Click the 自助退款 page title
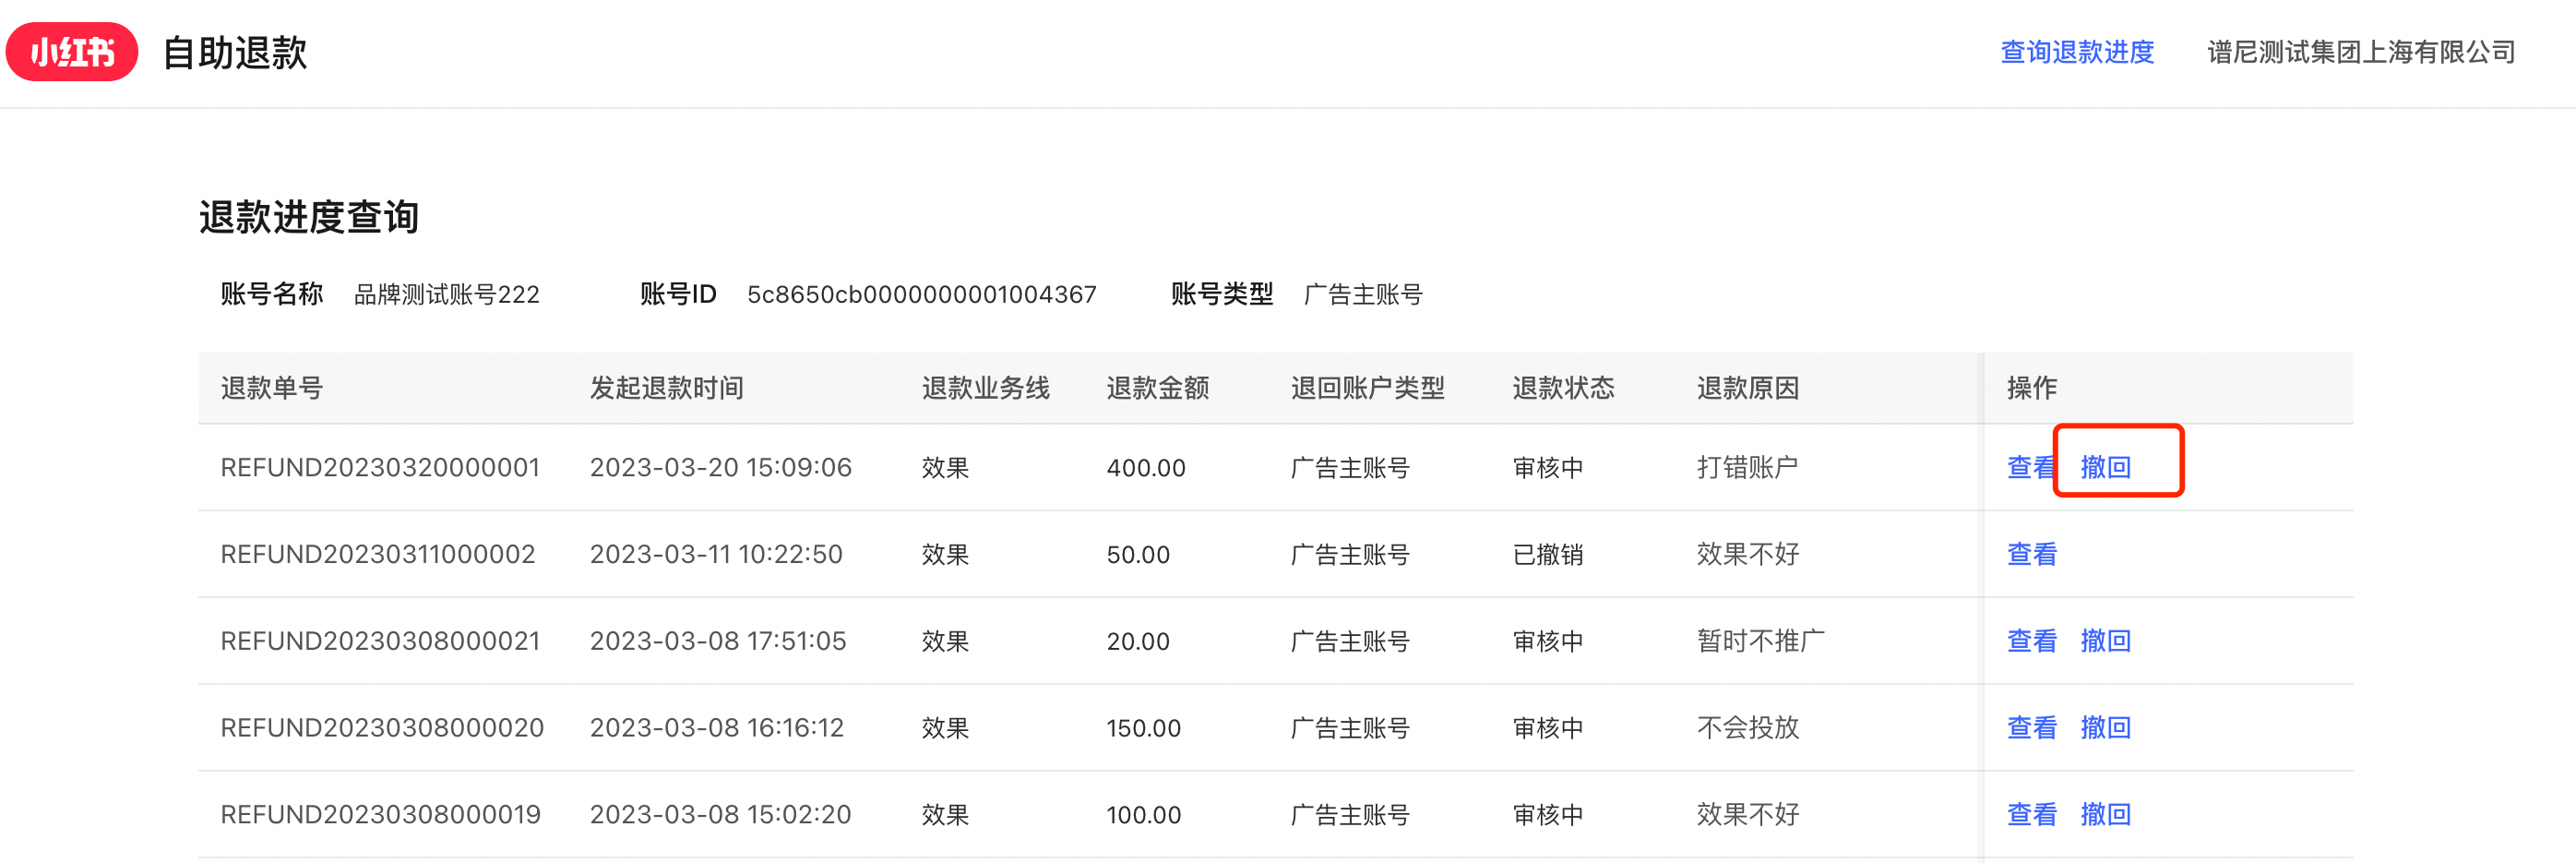Viewport: 2576px width, 863px height. tap(235, 53)
